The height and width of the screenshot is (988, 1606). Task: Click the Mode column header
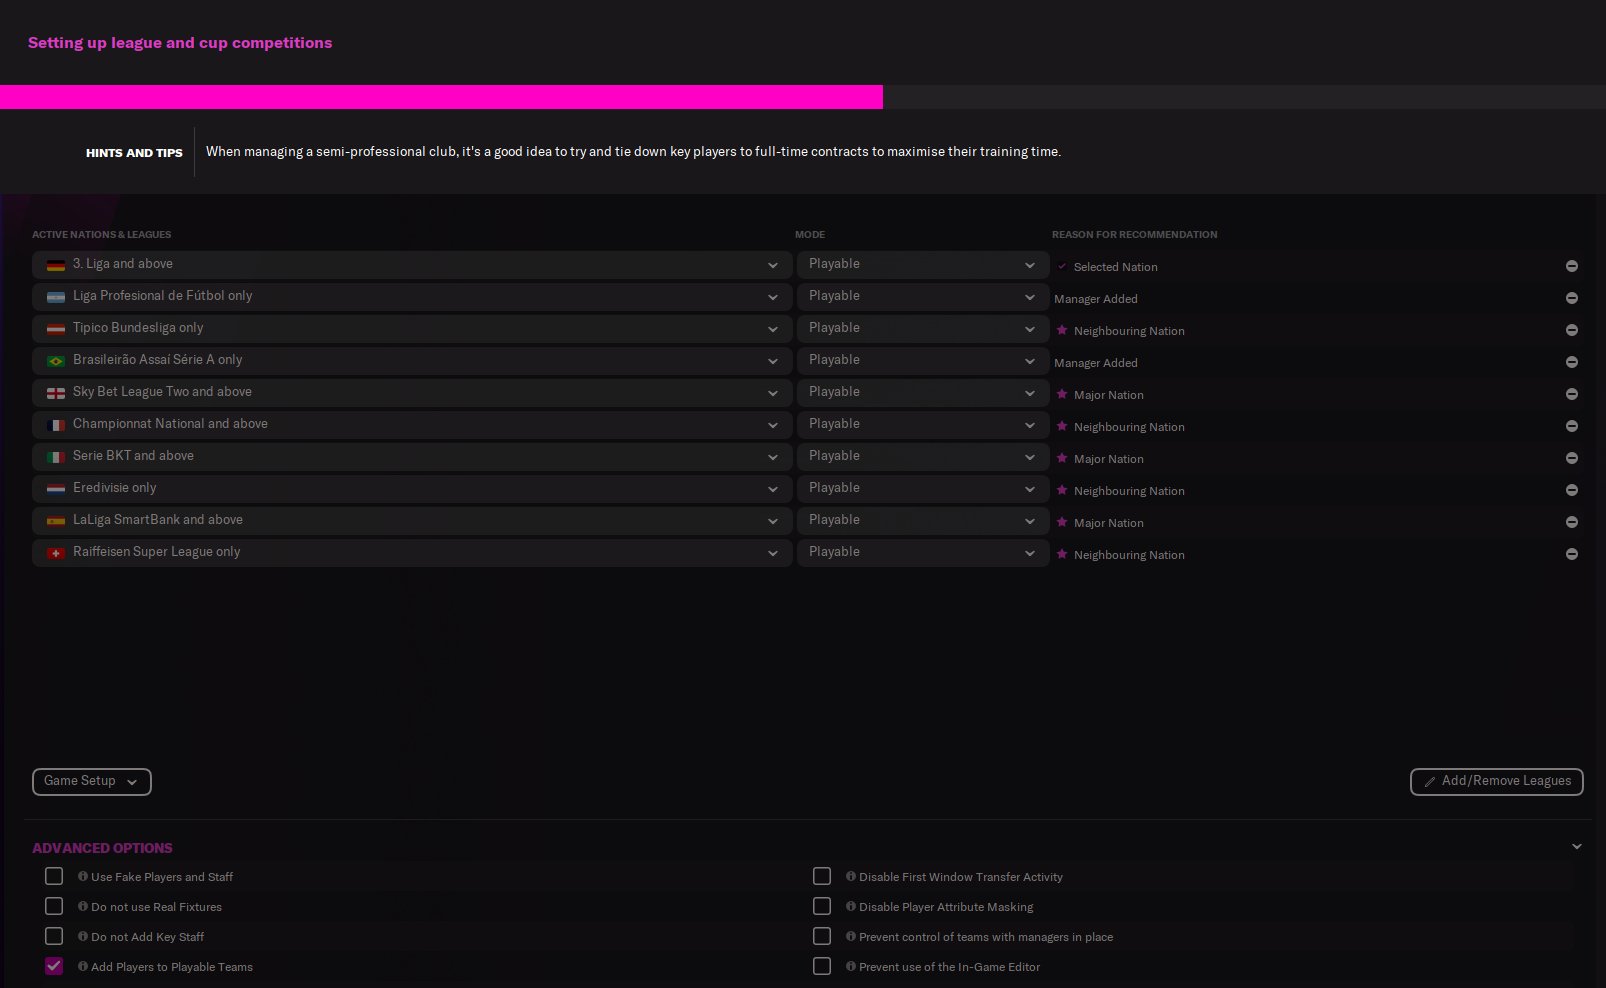pos(810,235)
